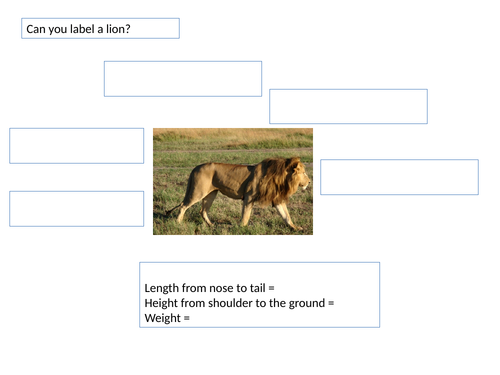Place cursor after "Length from nose to tail ="

pyautogui.click(x=275, y=288)
